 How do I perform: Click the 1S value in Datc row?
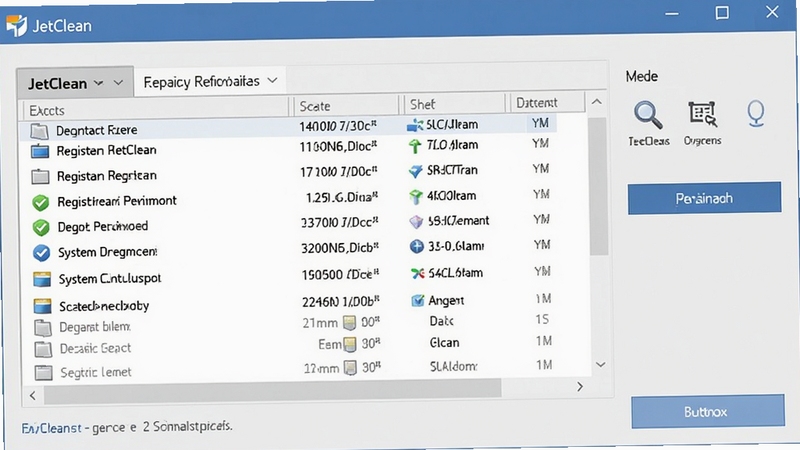(542, 319)
